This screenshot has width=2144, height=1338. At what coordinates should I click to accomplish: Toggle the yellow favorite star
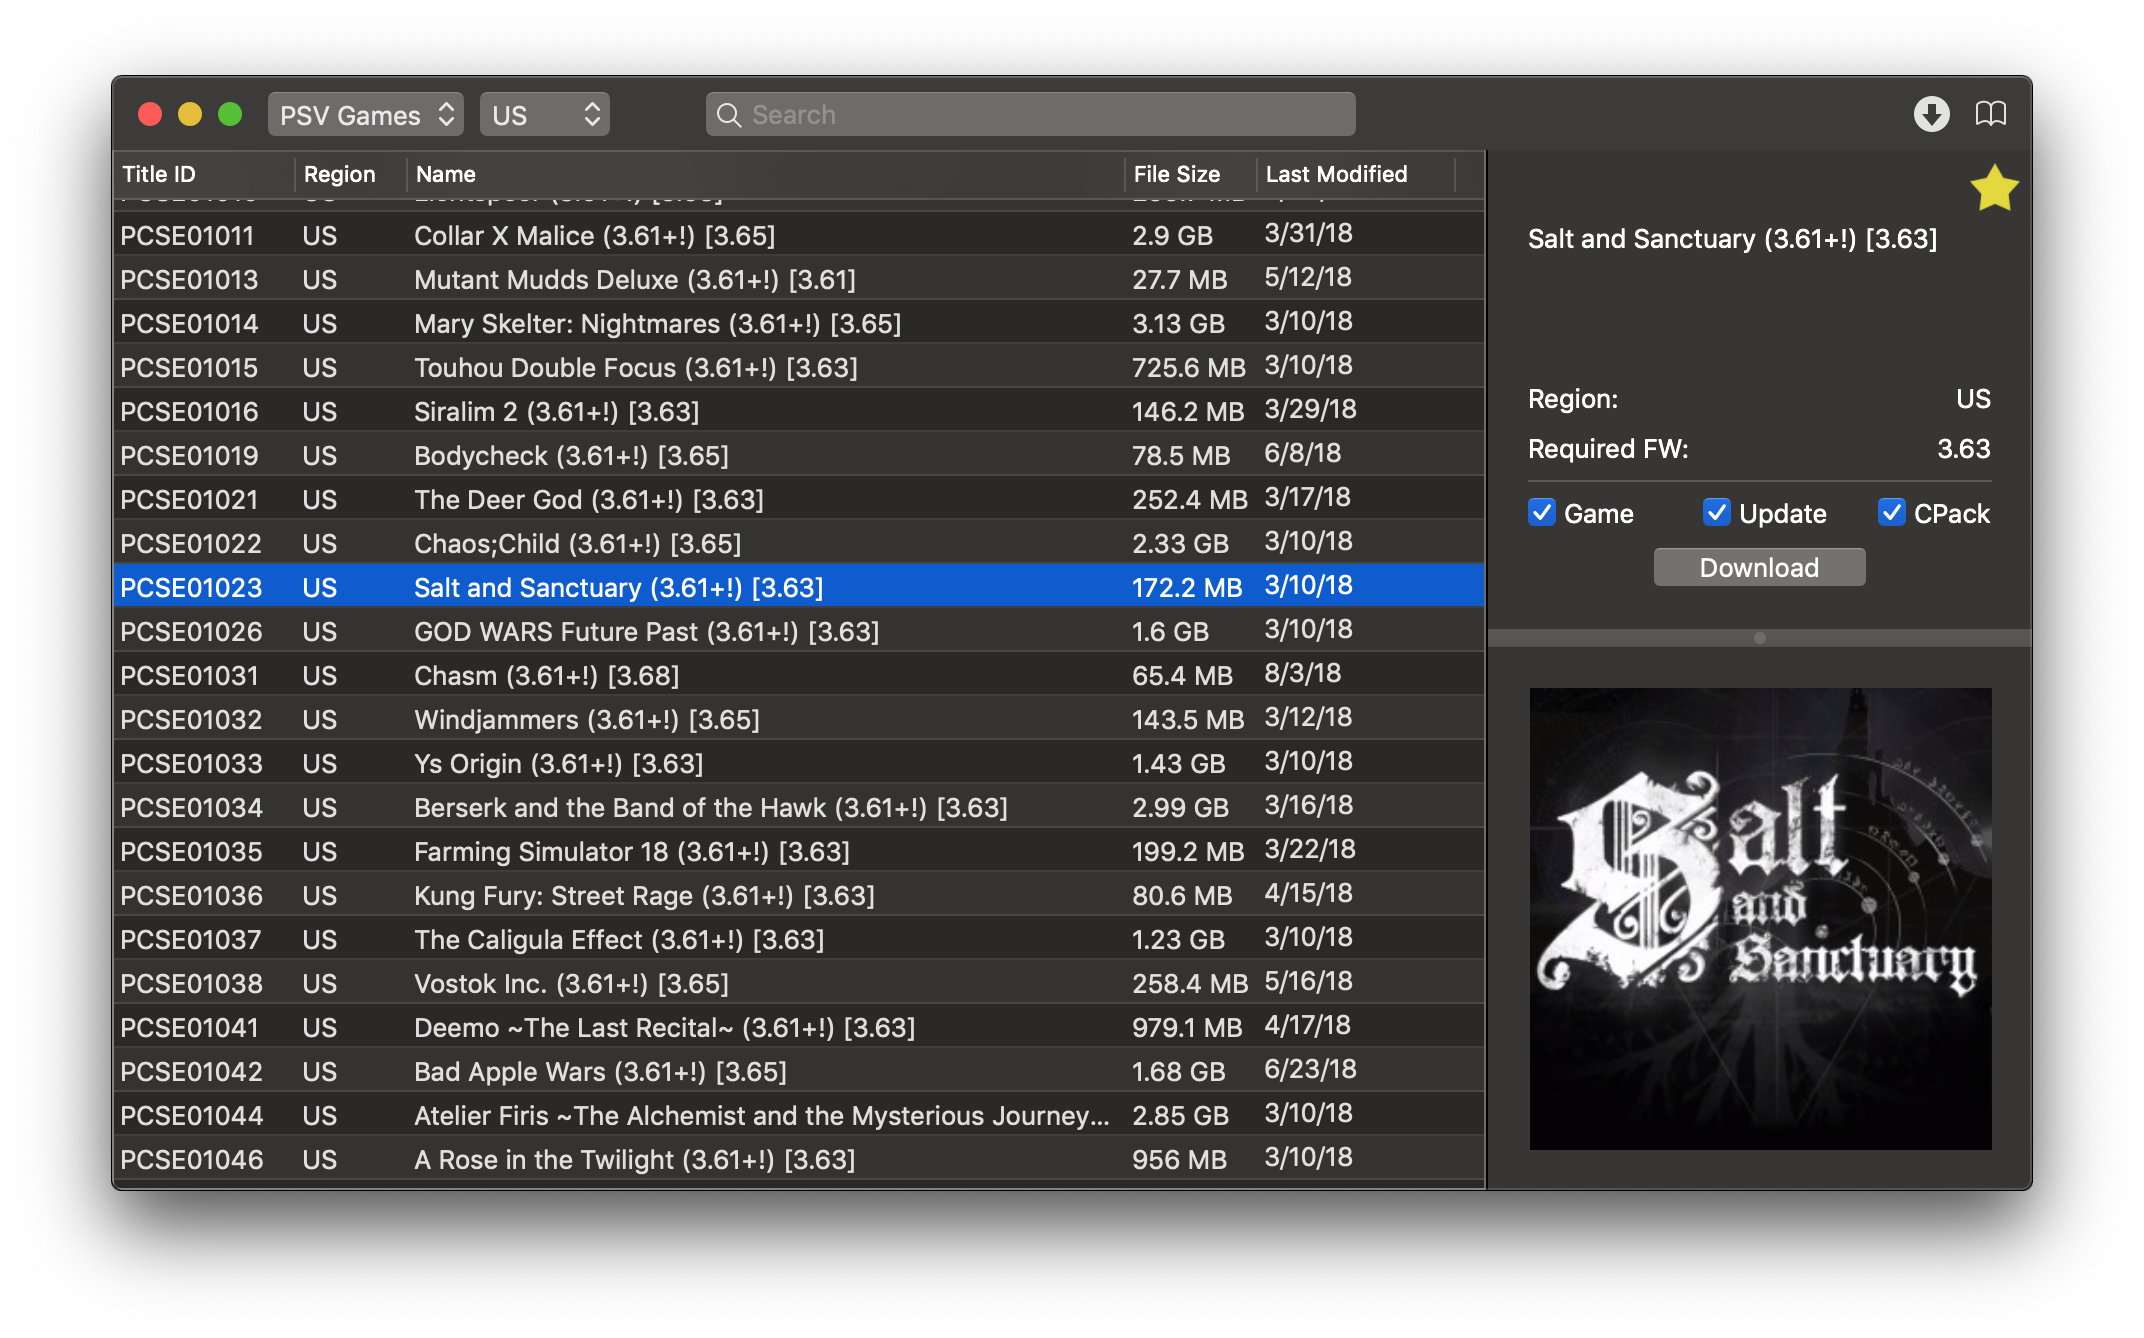(1993, 188)
